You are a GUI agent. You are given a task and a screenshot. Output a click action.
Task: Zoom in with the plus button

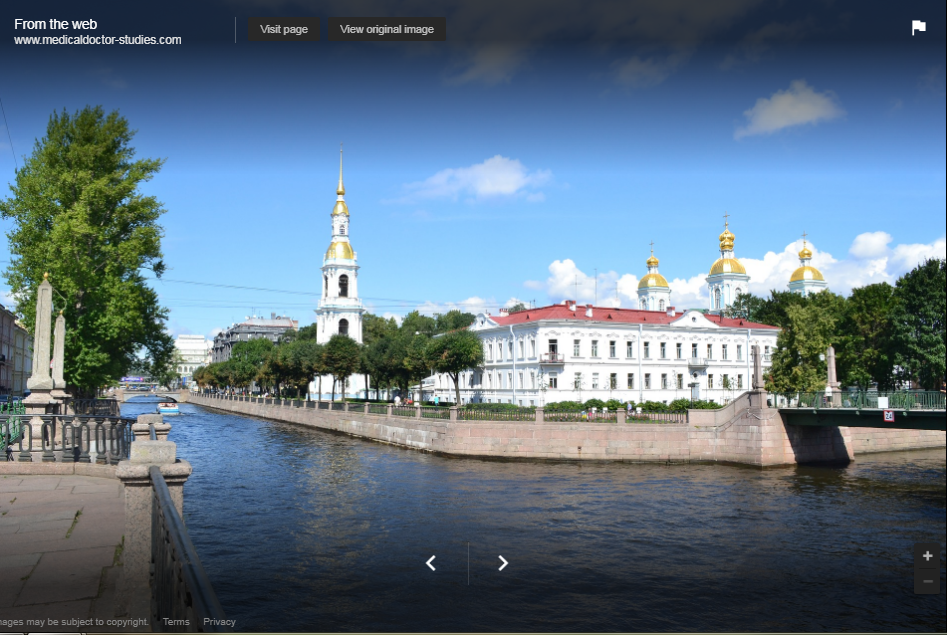pyautogui.click(x=927, y=556)
